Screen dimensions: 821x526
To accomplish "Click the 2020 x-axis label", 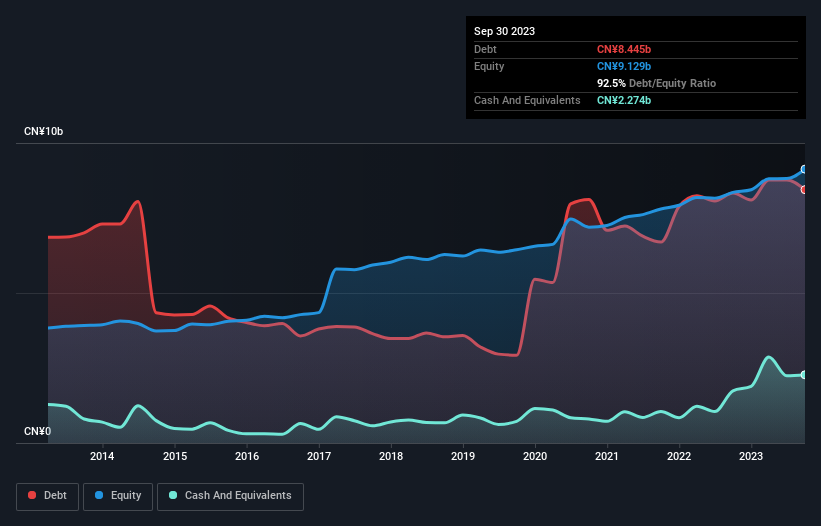I will (x=535, y=456).
